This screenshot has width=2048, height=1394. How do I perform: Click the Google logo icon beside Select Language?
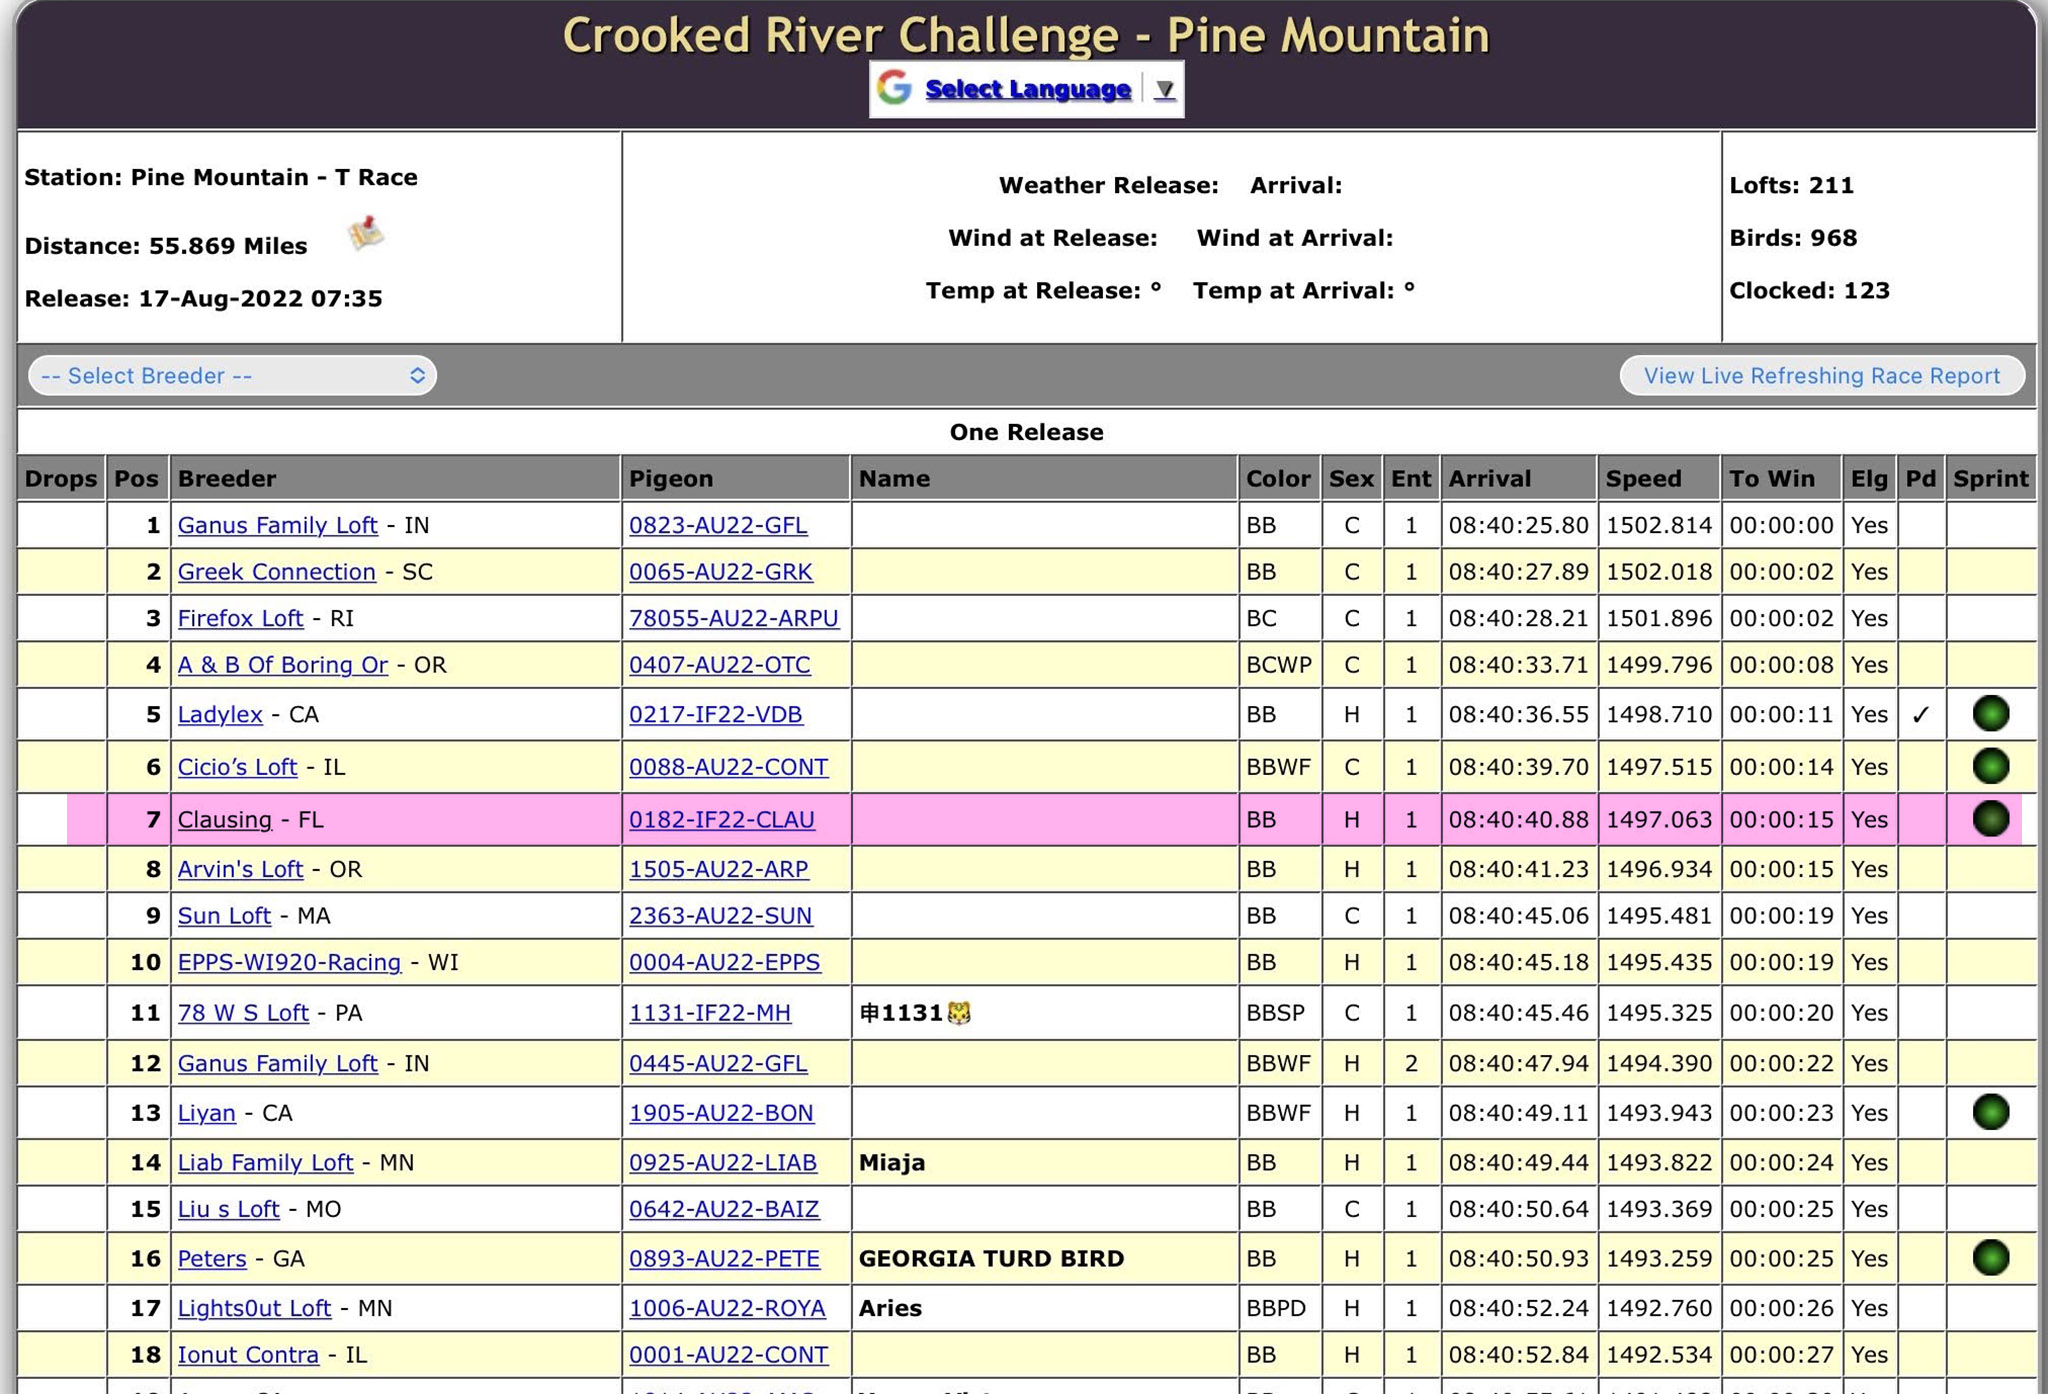(894, 88)
